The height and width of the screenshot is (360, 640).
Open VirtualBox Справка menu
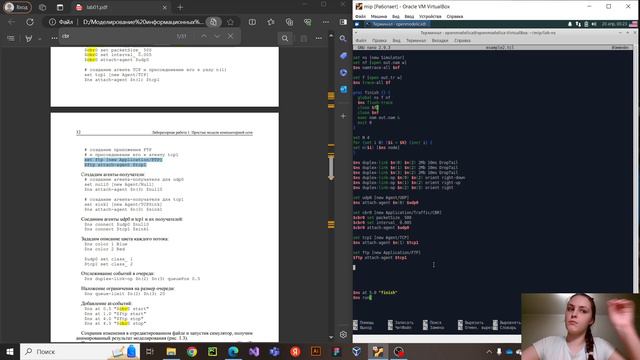pyautogui.click(x=455, y=16)
